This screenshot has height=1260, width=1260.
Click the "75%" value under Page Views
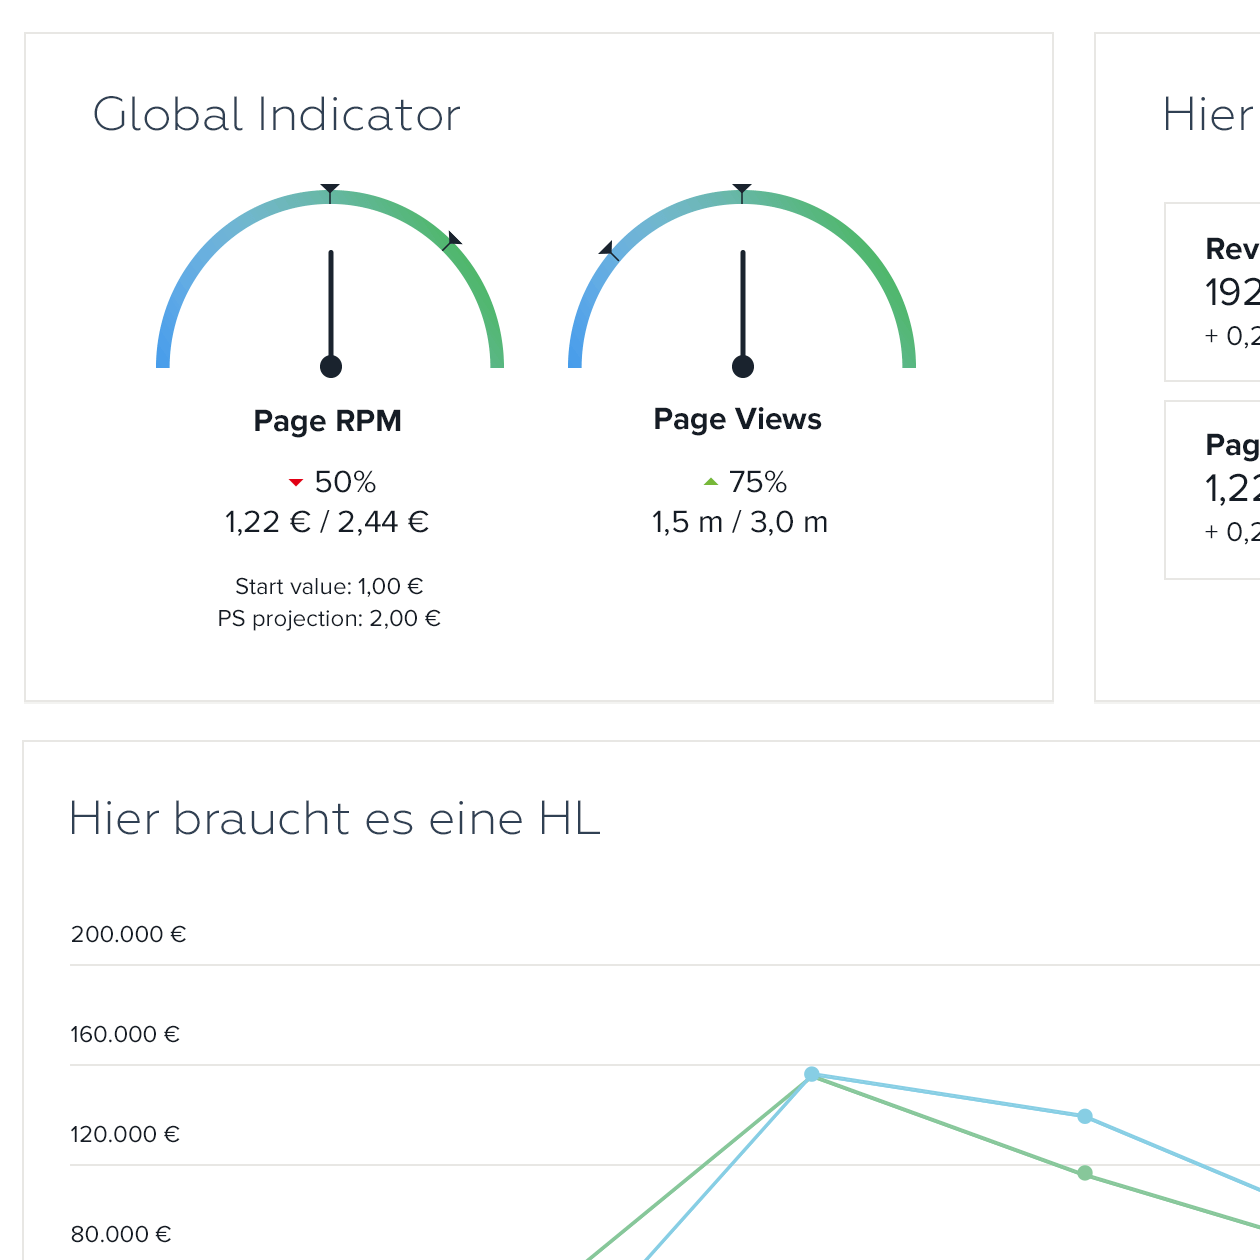(x=758, y=482)
